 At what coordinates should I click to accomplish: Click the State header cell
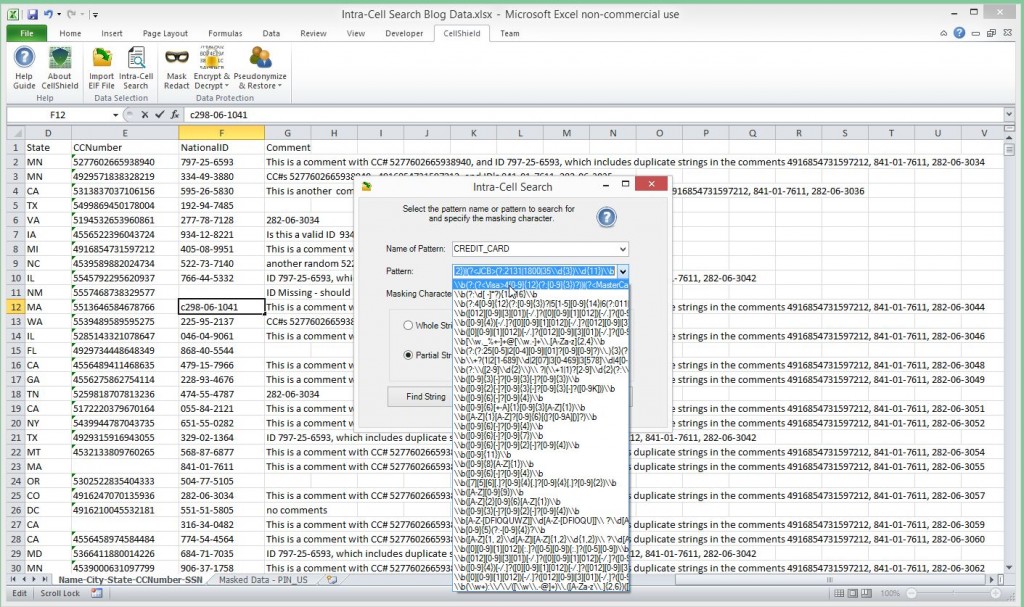pos(48,148)
